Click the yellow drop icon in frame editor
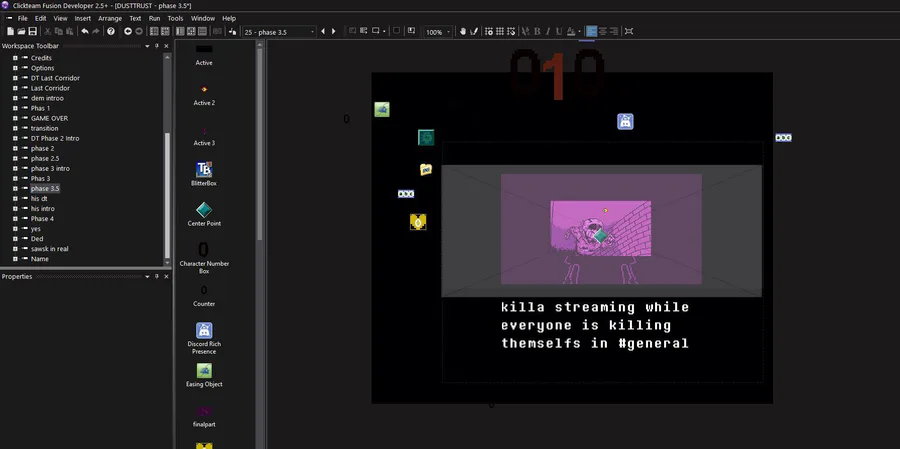This screenshot has width=900, height=449. click(418, 222)
